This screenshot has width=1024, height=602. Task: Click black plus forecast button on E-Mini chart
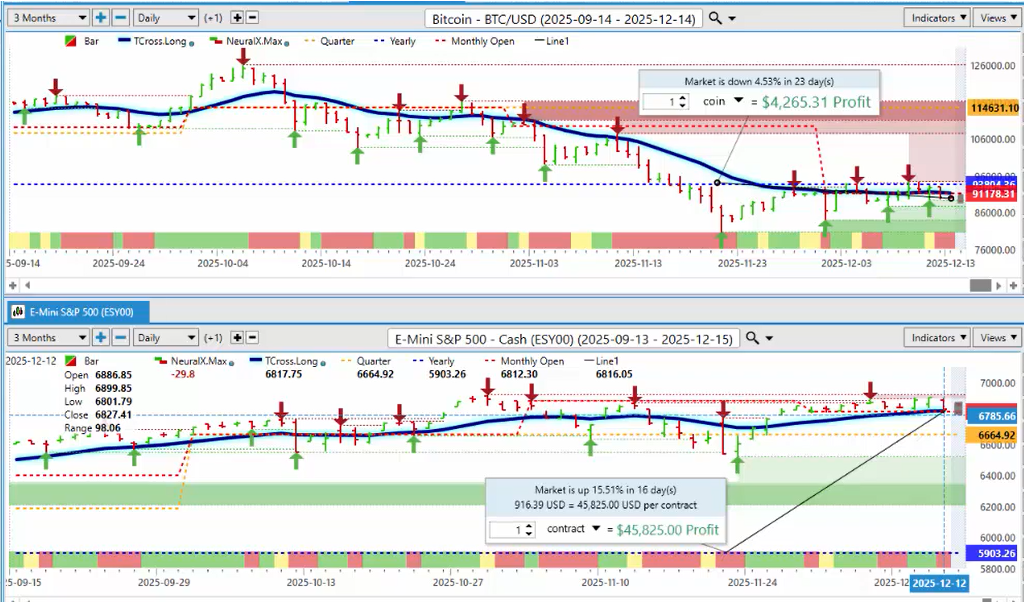[x=236, y=338]
